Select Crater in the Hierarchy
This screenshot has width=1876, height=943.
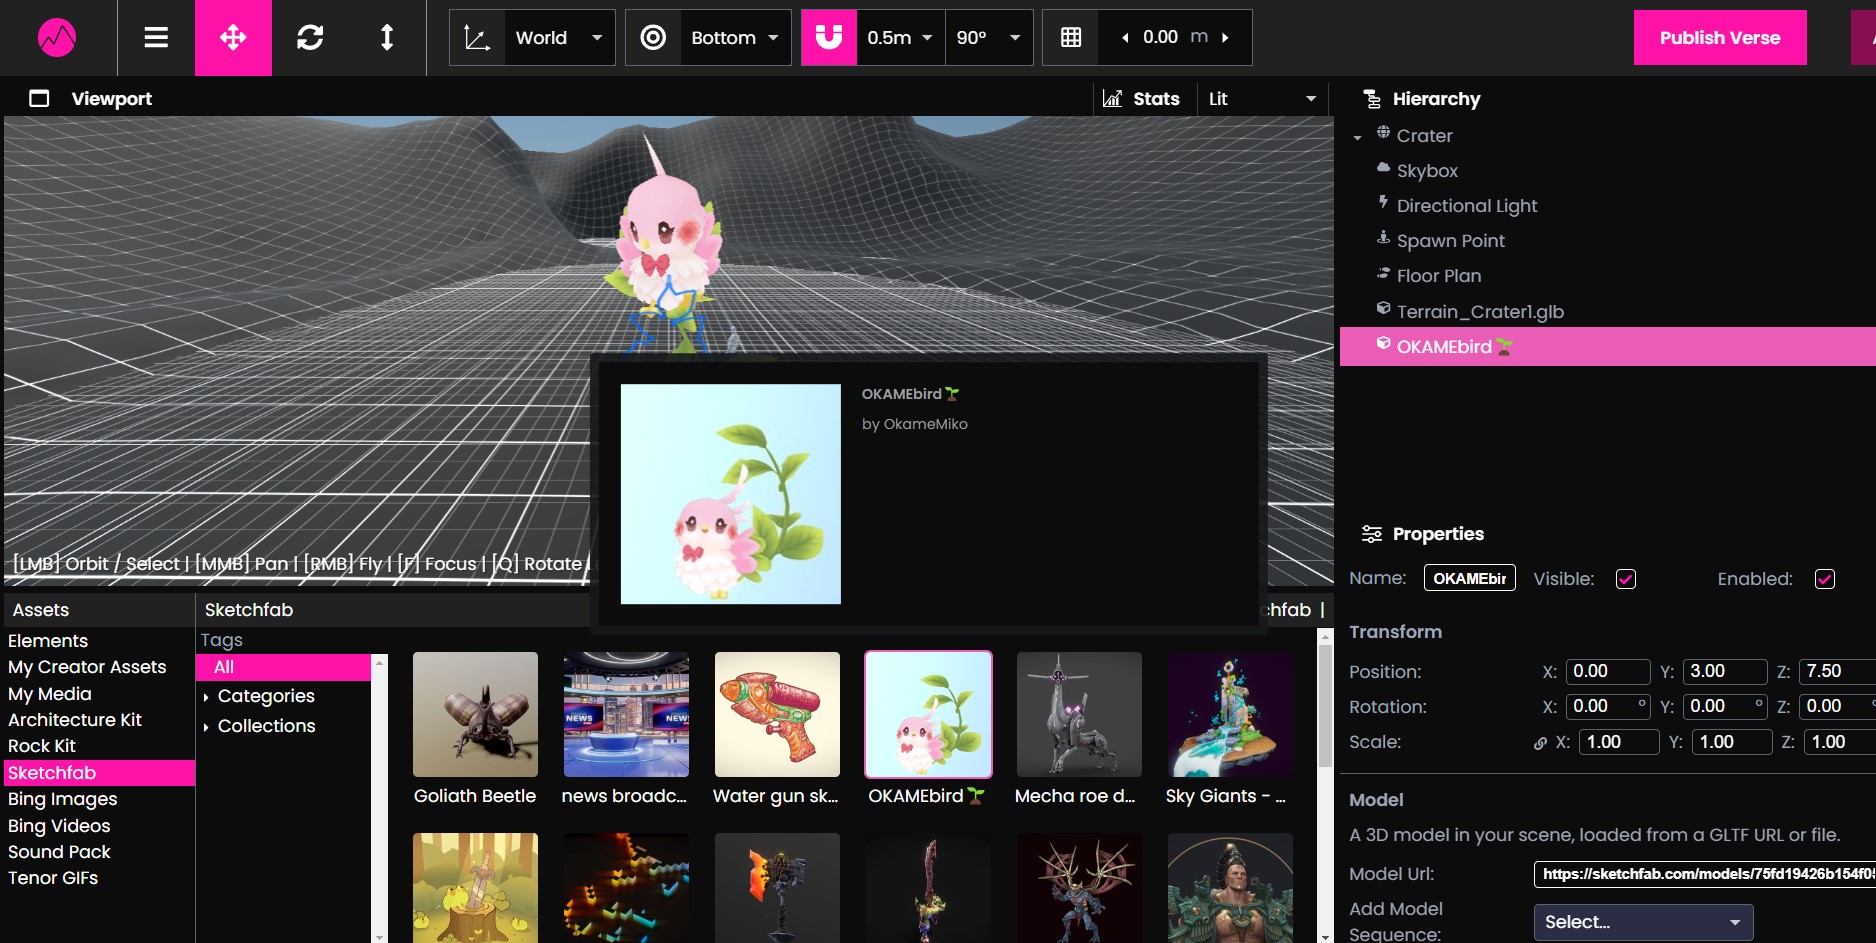click(1424, 136)
